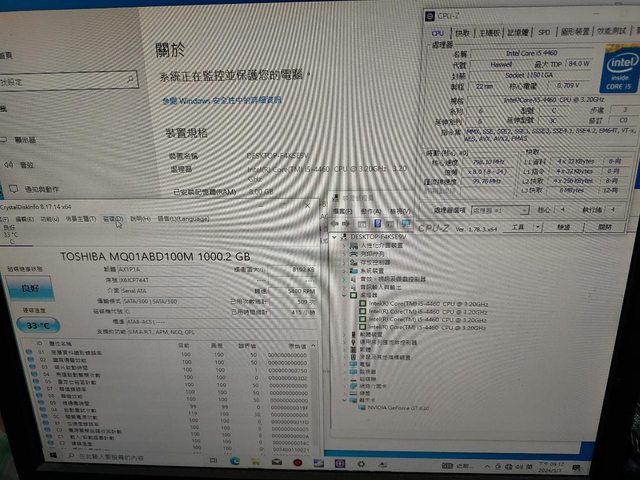
Task: Click the 良好 health status button
Action: 29,288
